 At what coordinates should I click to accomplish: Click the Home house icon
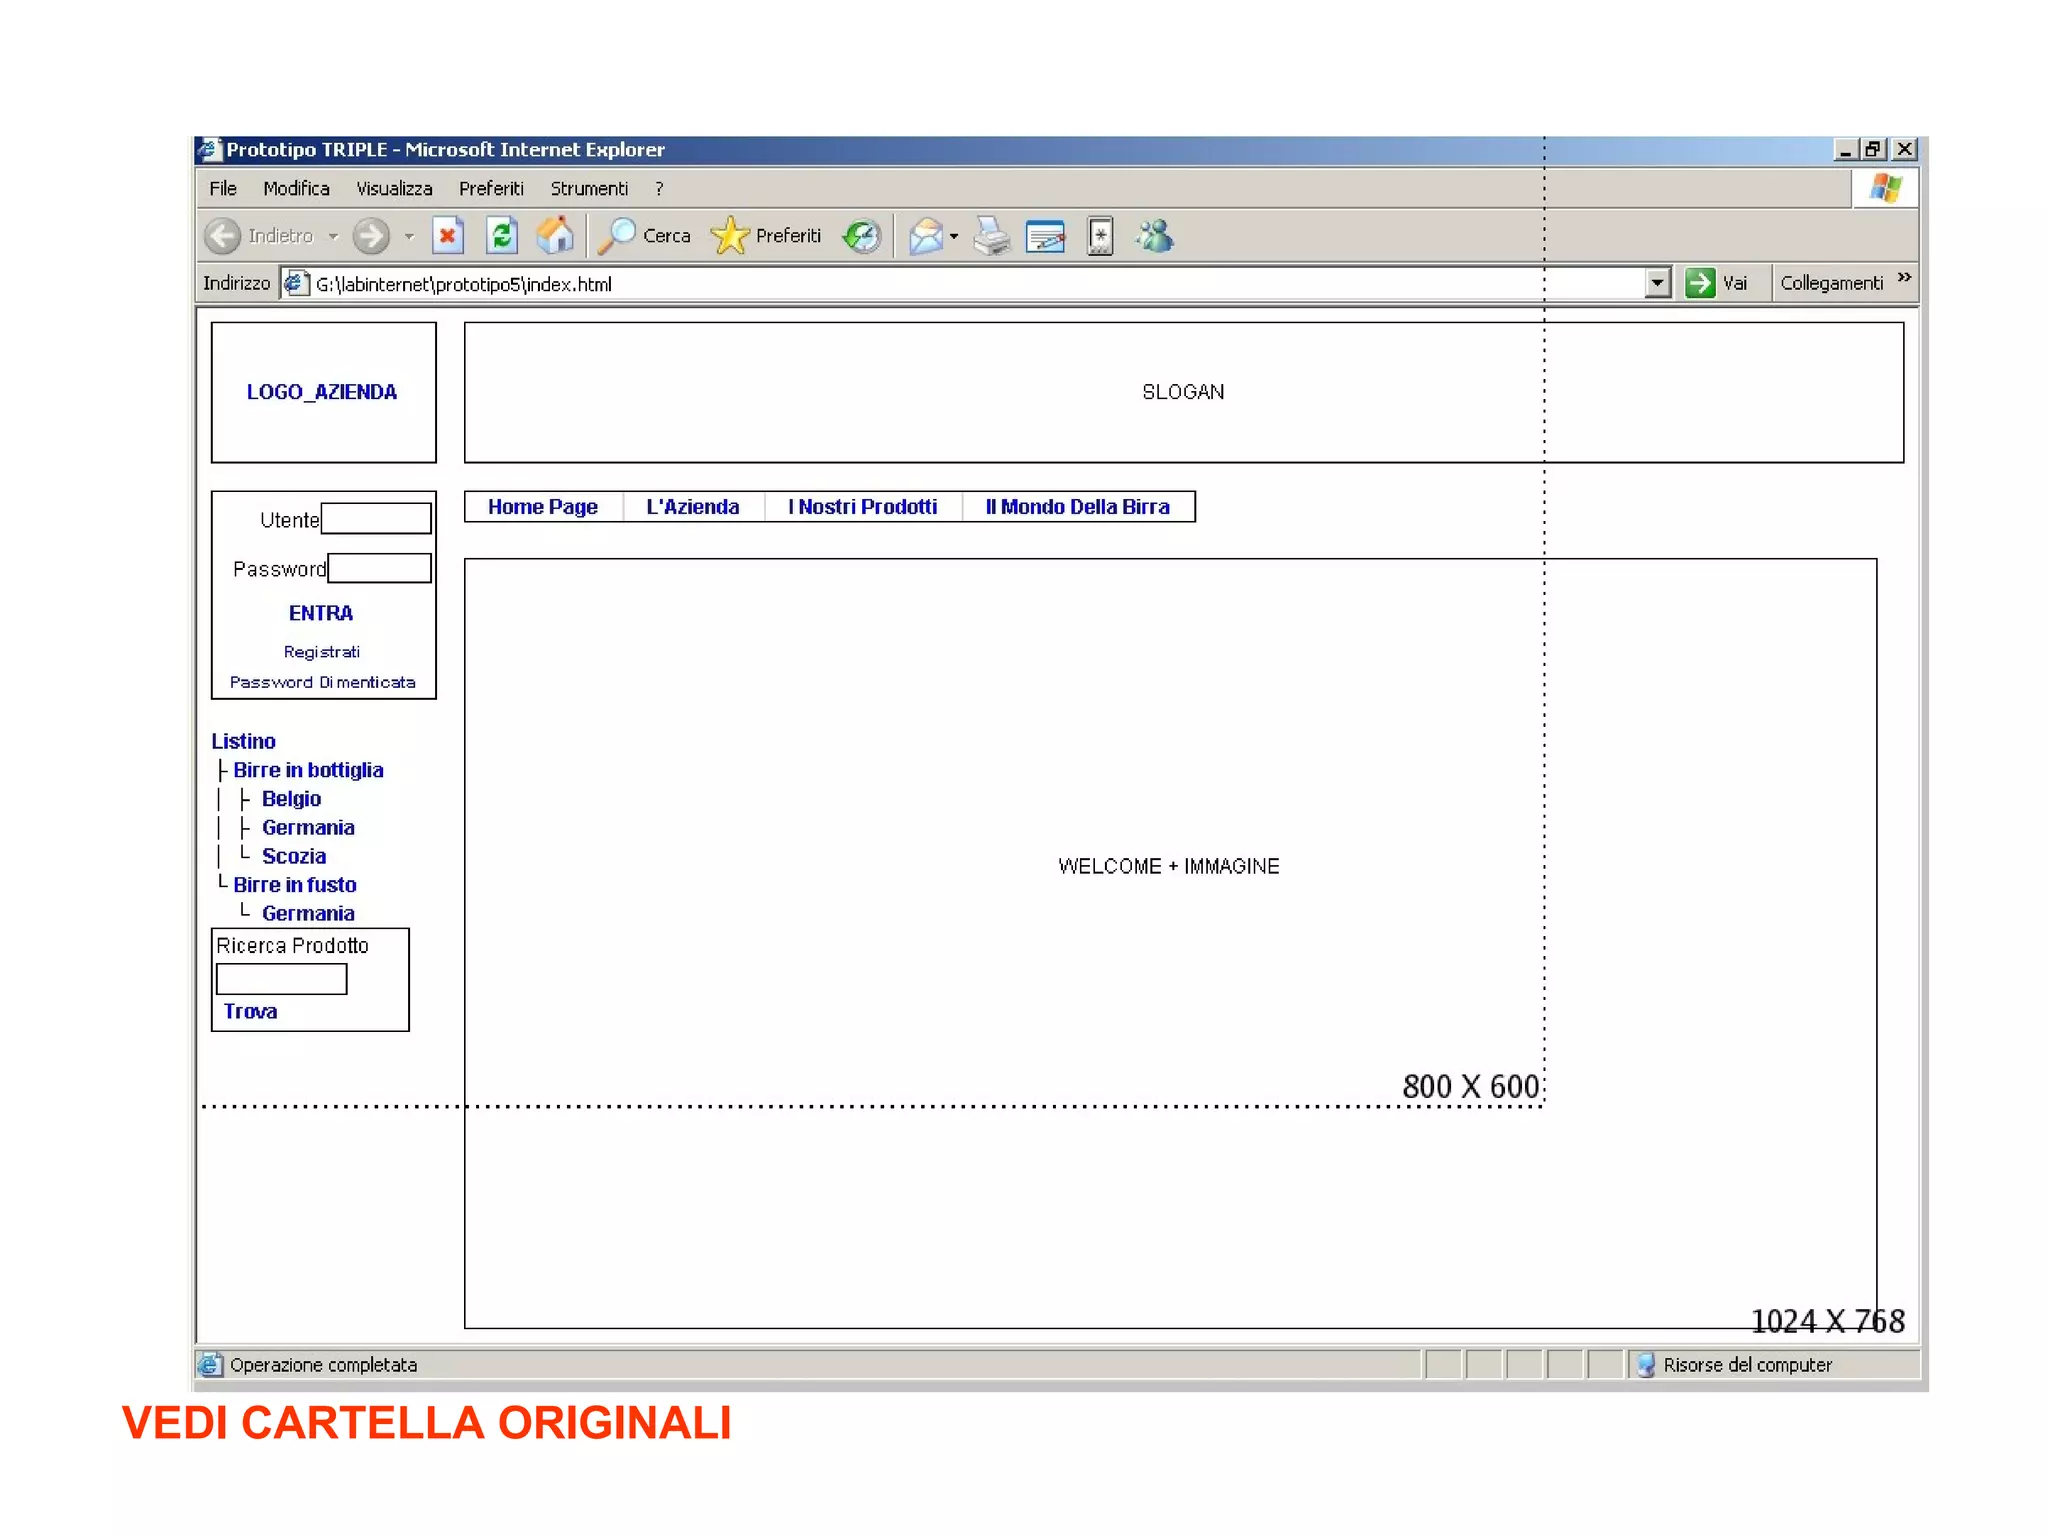click(555, 236)
